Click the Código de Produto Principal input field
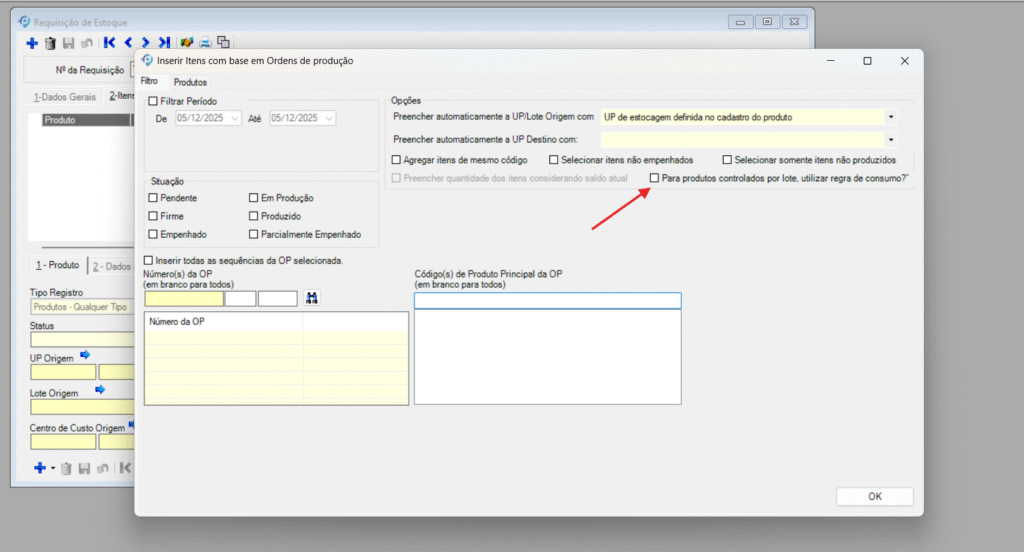 [547, 300]
